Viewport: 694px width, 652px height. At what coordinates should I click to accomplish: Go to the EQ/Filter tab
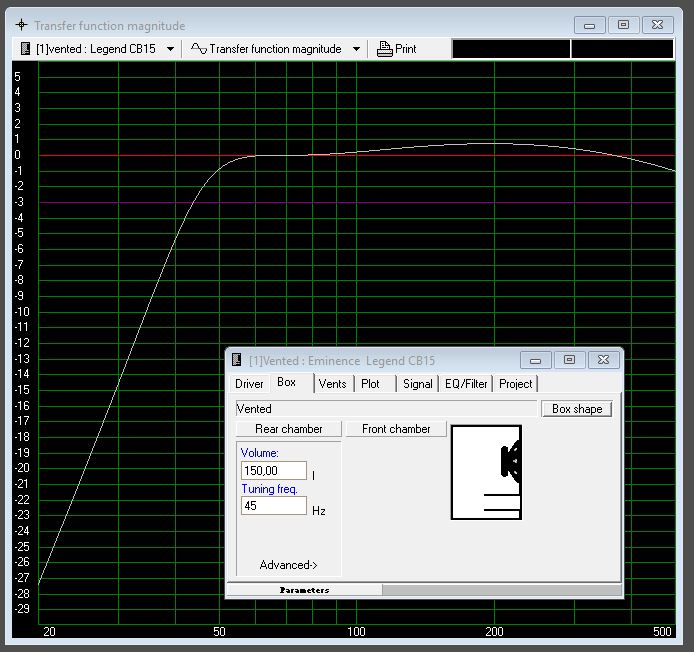[466, 384]
